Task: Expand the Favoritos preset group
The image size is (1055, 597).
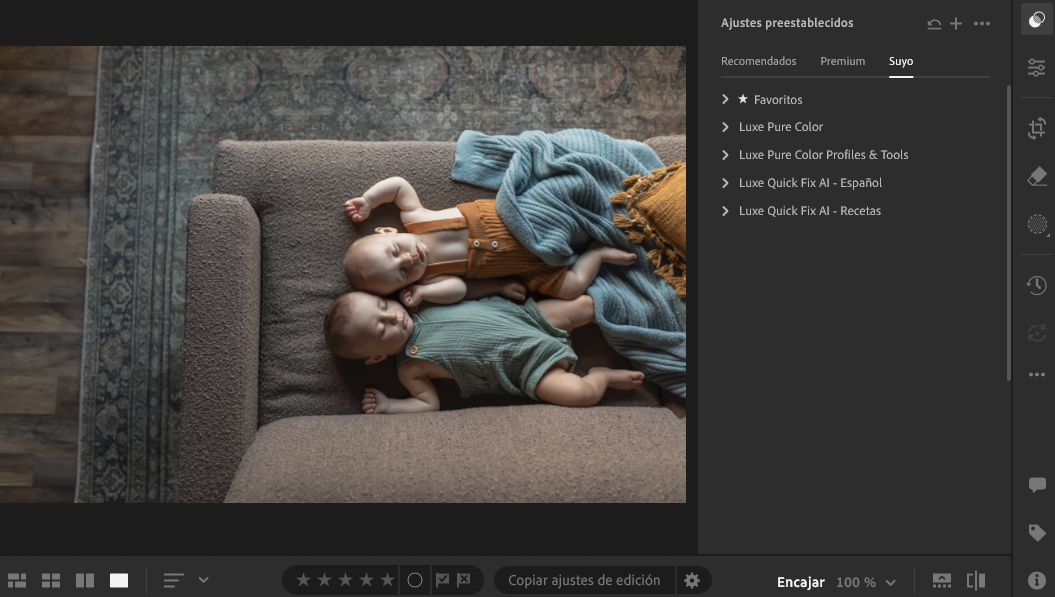Action: 726,99
